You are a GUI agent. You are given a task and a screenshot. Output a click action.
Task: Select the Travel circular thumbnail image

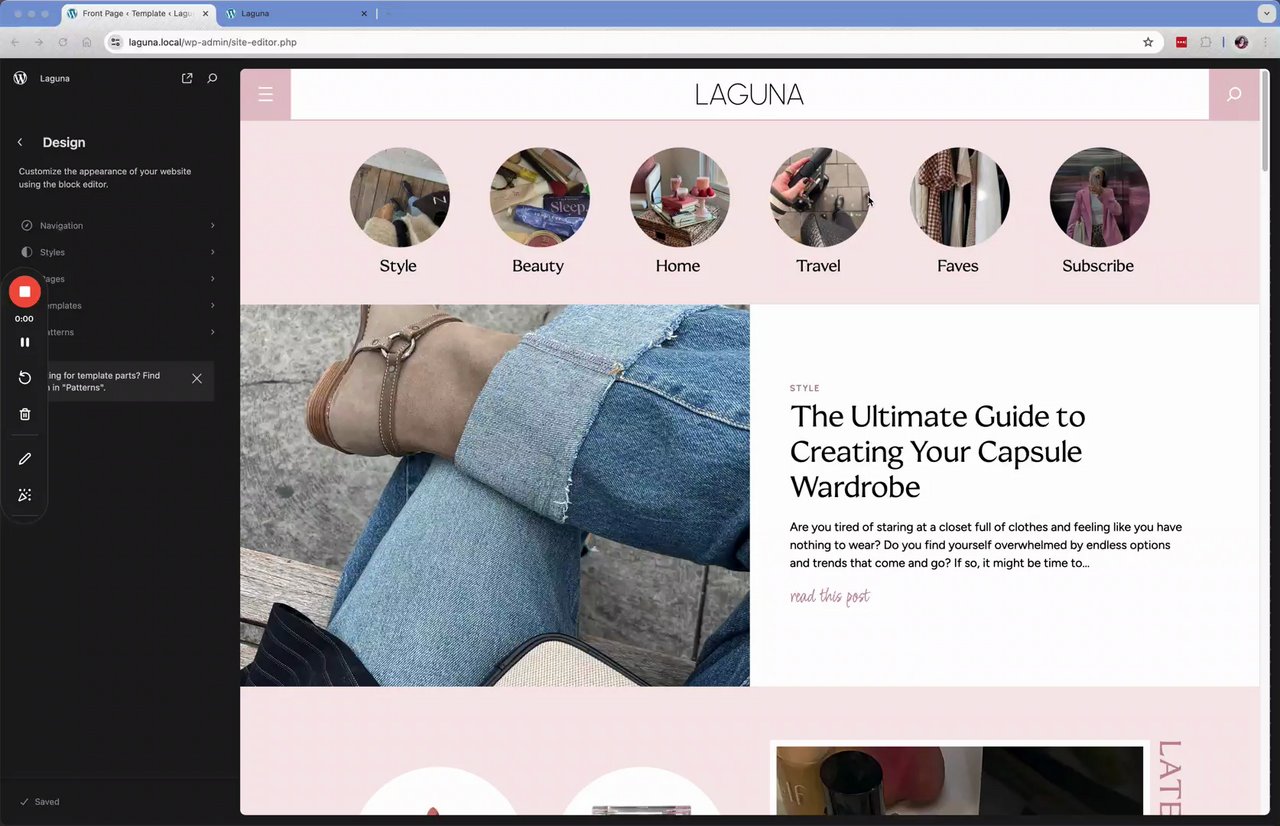(819, 197)
